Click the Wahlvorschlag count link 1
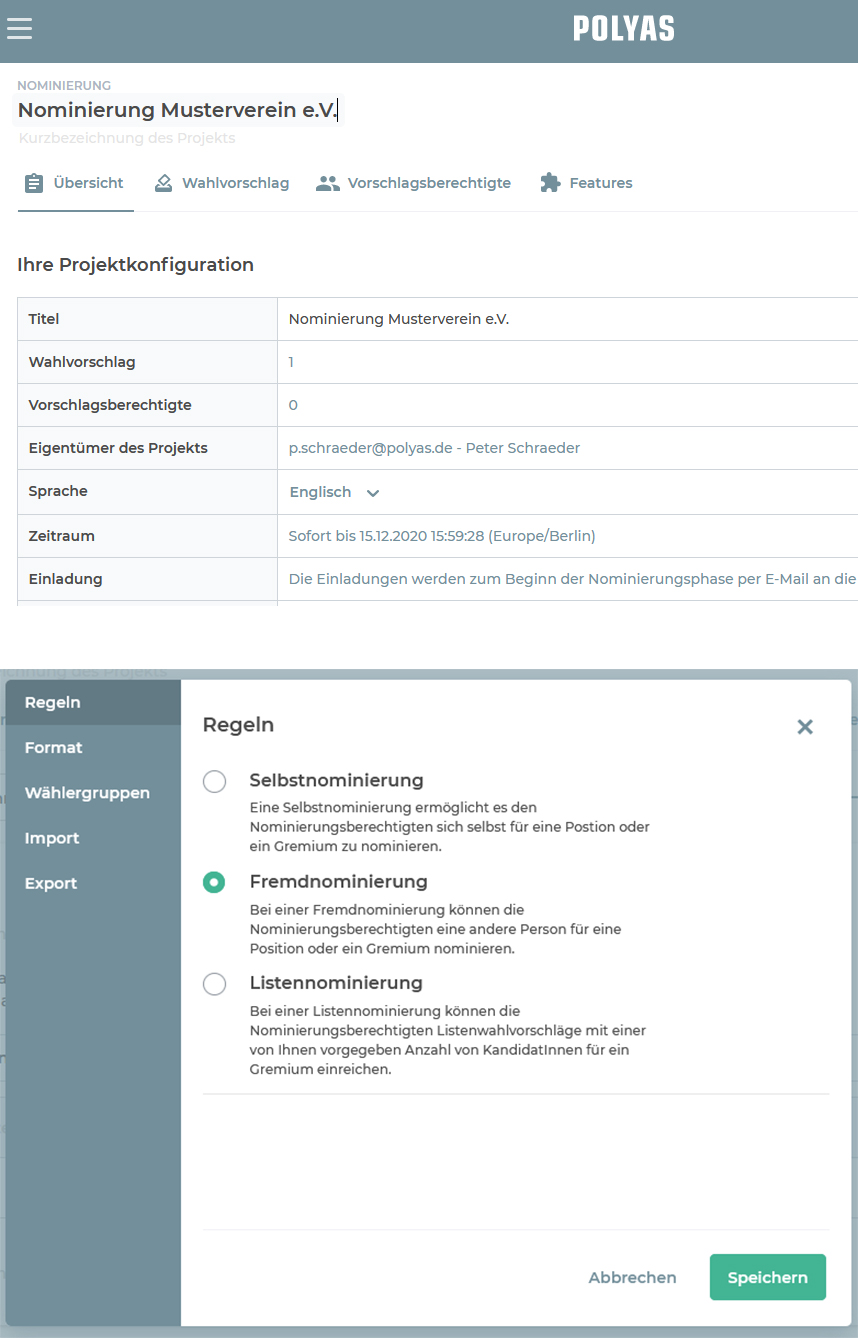Screen dimensions: 858x1338 tap(291, 362)
